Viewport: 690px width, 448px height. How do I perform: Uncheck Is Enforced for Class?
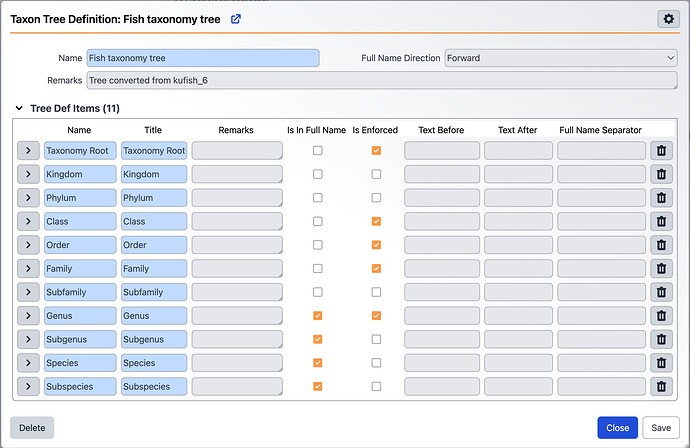(376, 221)
